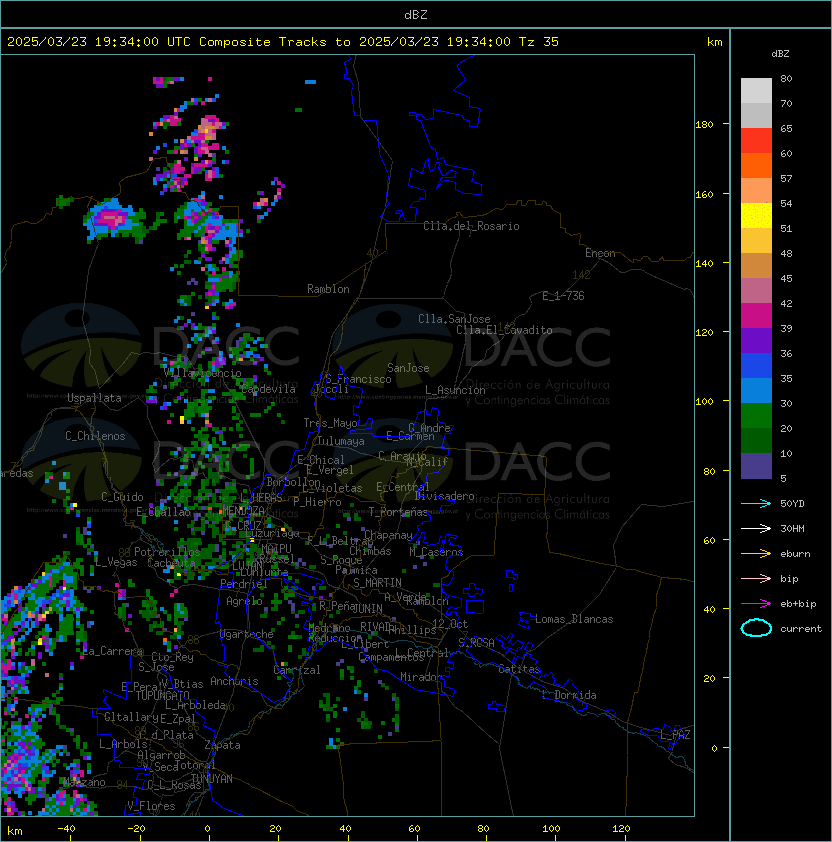
Task: Click the '140' tick on vertical axis
Action: click(x=704, y=264)
